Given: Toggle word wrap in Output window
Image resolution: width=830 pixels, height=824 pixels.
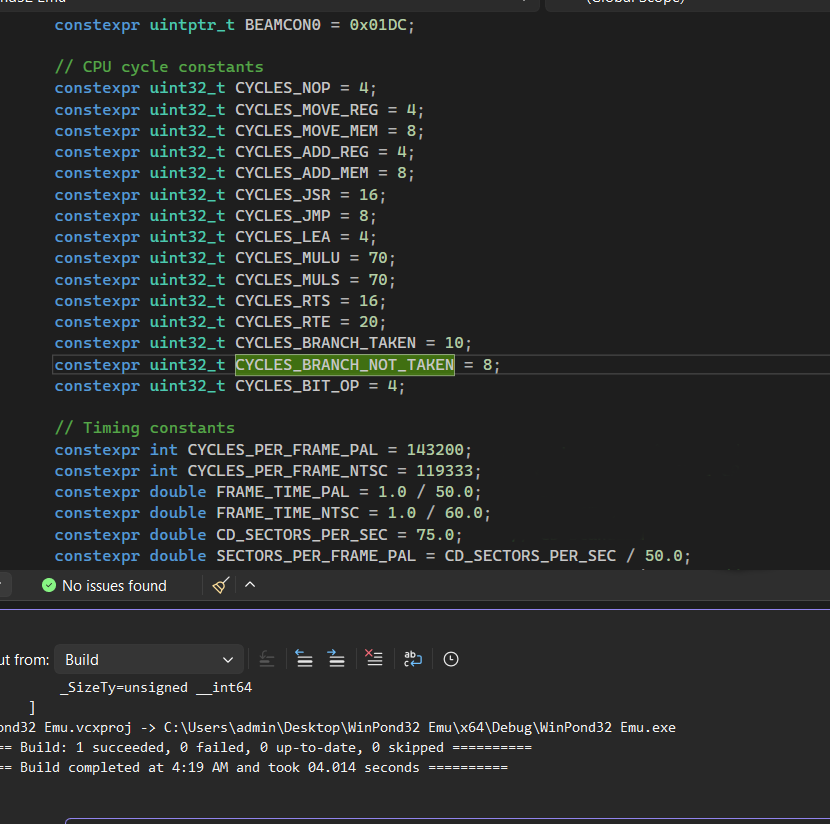Looking at the screenshot, I should pyautogui.click(x=413, y=659).
